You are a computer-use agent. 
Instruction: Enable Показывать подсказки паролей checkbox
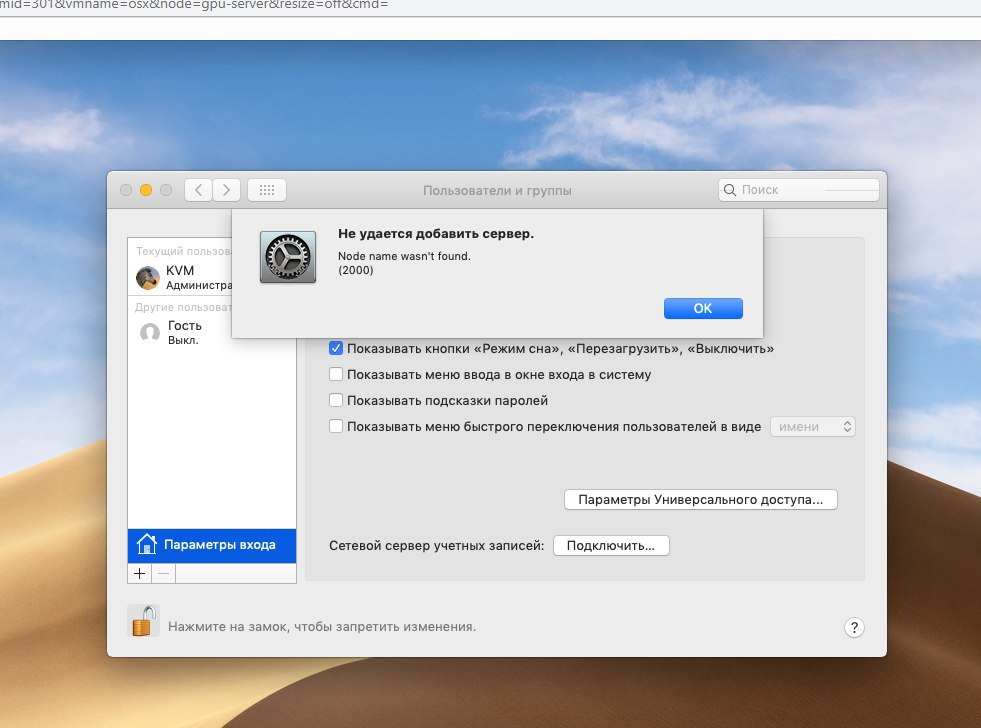click(336, 400)
